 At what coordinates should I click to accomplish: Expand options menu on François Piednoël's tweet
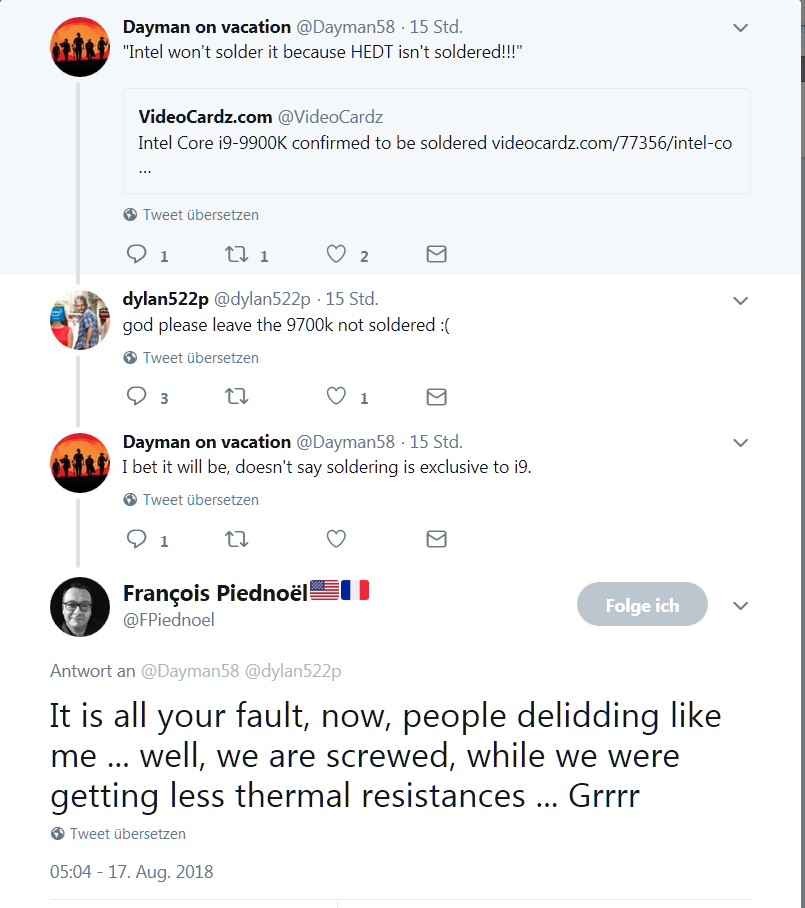(x=740, y=605)
